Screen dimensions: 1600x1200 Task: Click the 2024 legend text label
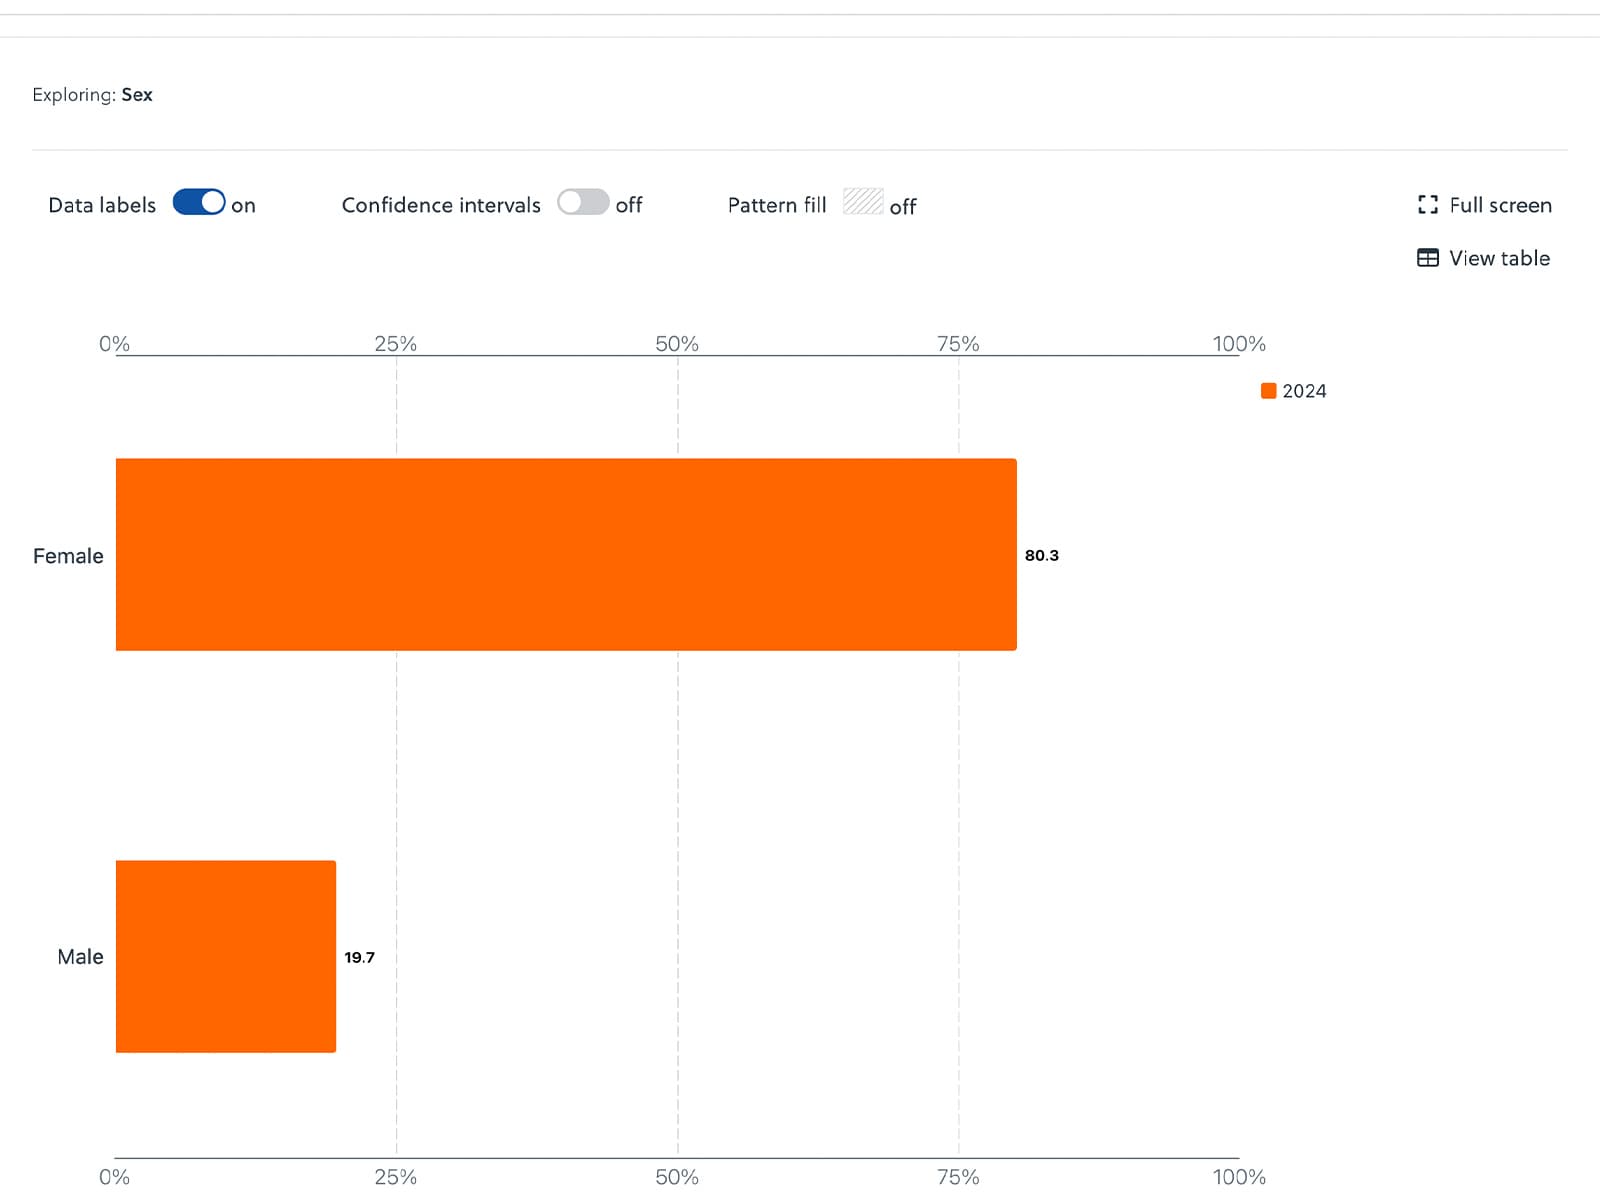click(x=1304, y=391)
